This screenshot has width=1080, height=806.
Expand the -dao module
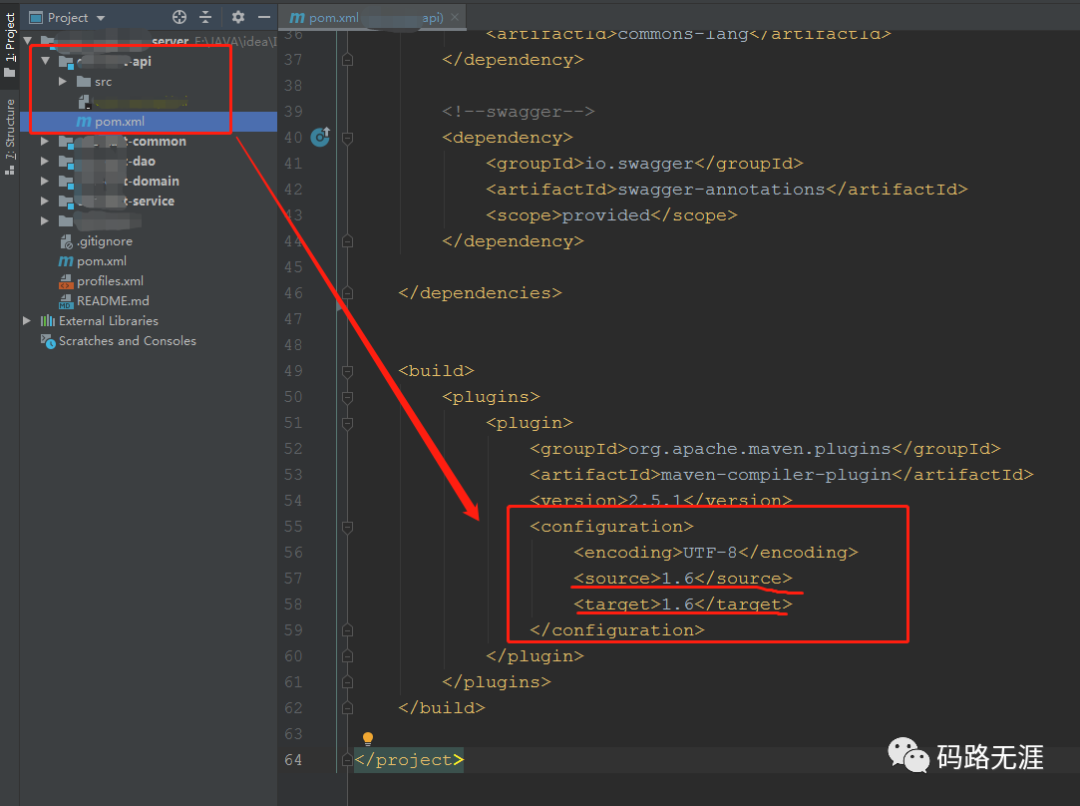click(x=45, y=161)
